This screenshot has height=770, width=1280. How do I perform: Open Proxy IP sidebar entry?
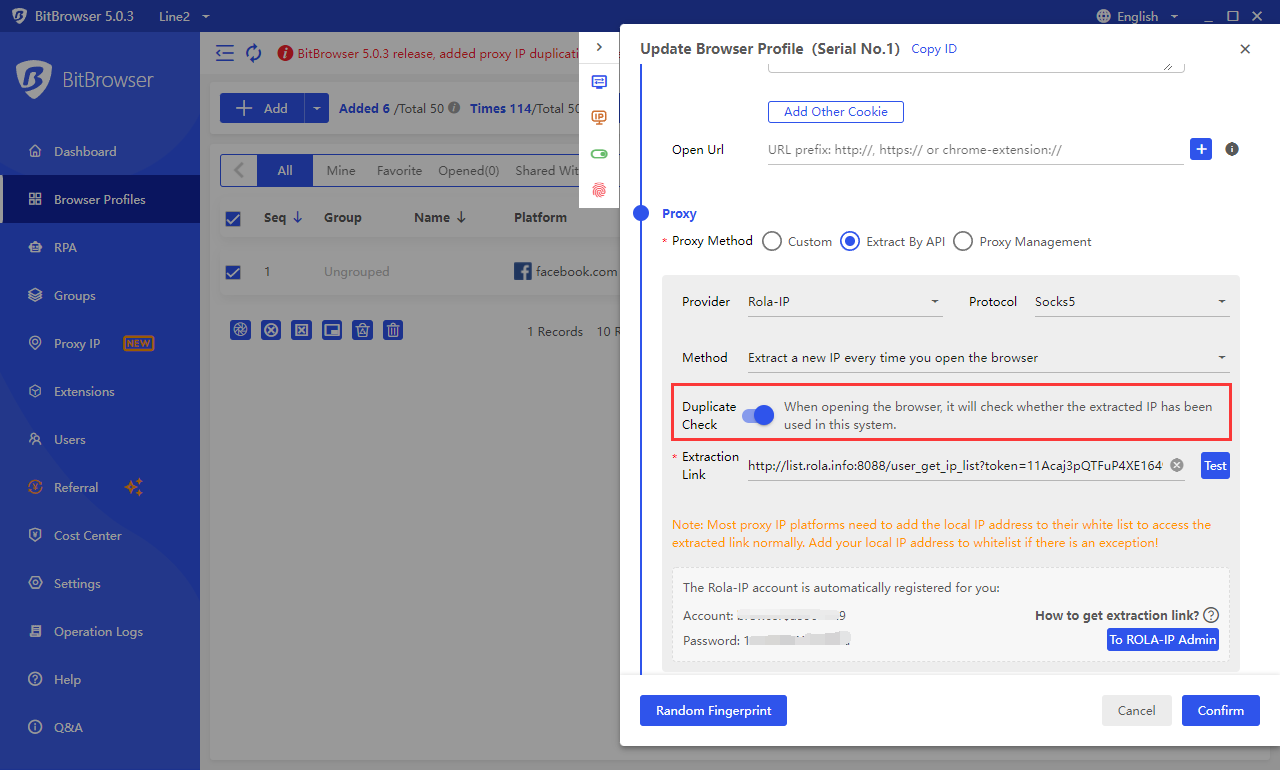pyautogui.click(x=100, y=344)
